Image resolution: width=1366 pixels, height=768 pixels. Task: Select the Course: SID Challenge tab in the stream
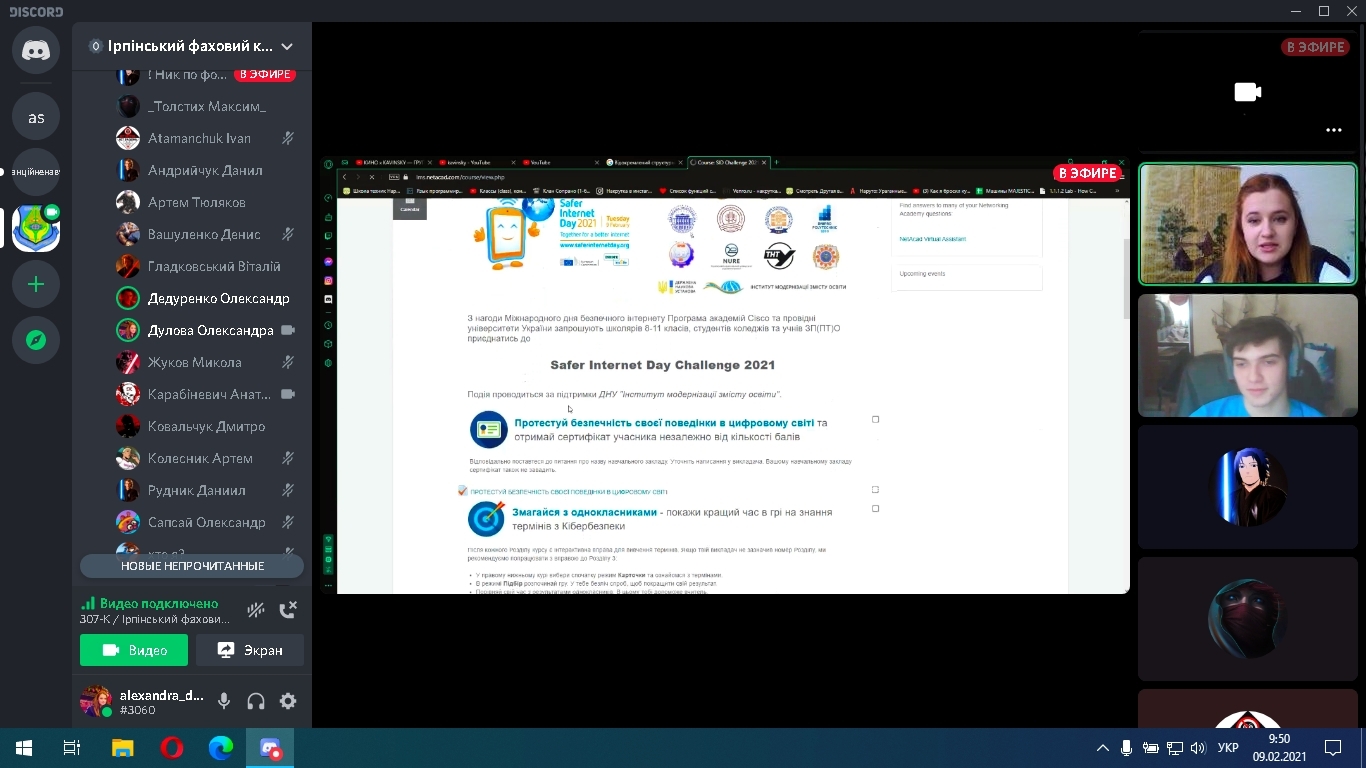coord(728,162)
